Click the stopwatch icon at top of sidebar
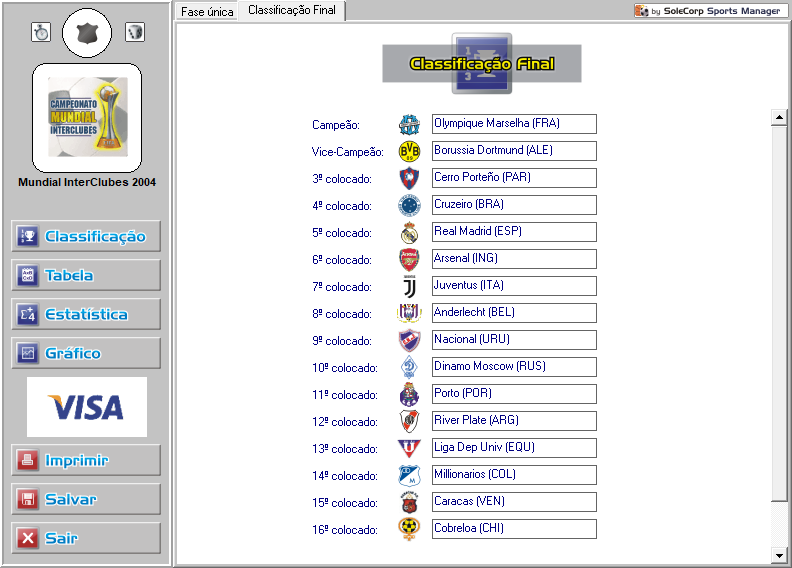792x568 pixels. [x=41, y=32]
